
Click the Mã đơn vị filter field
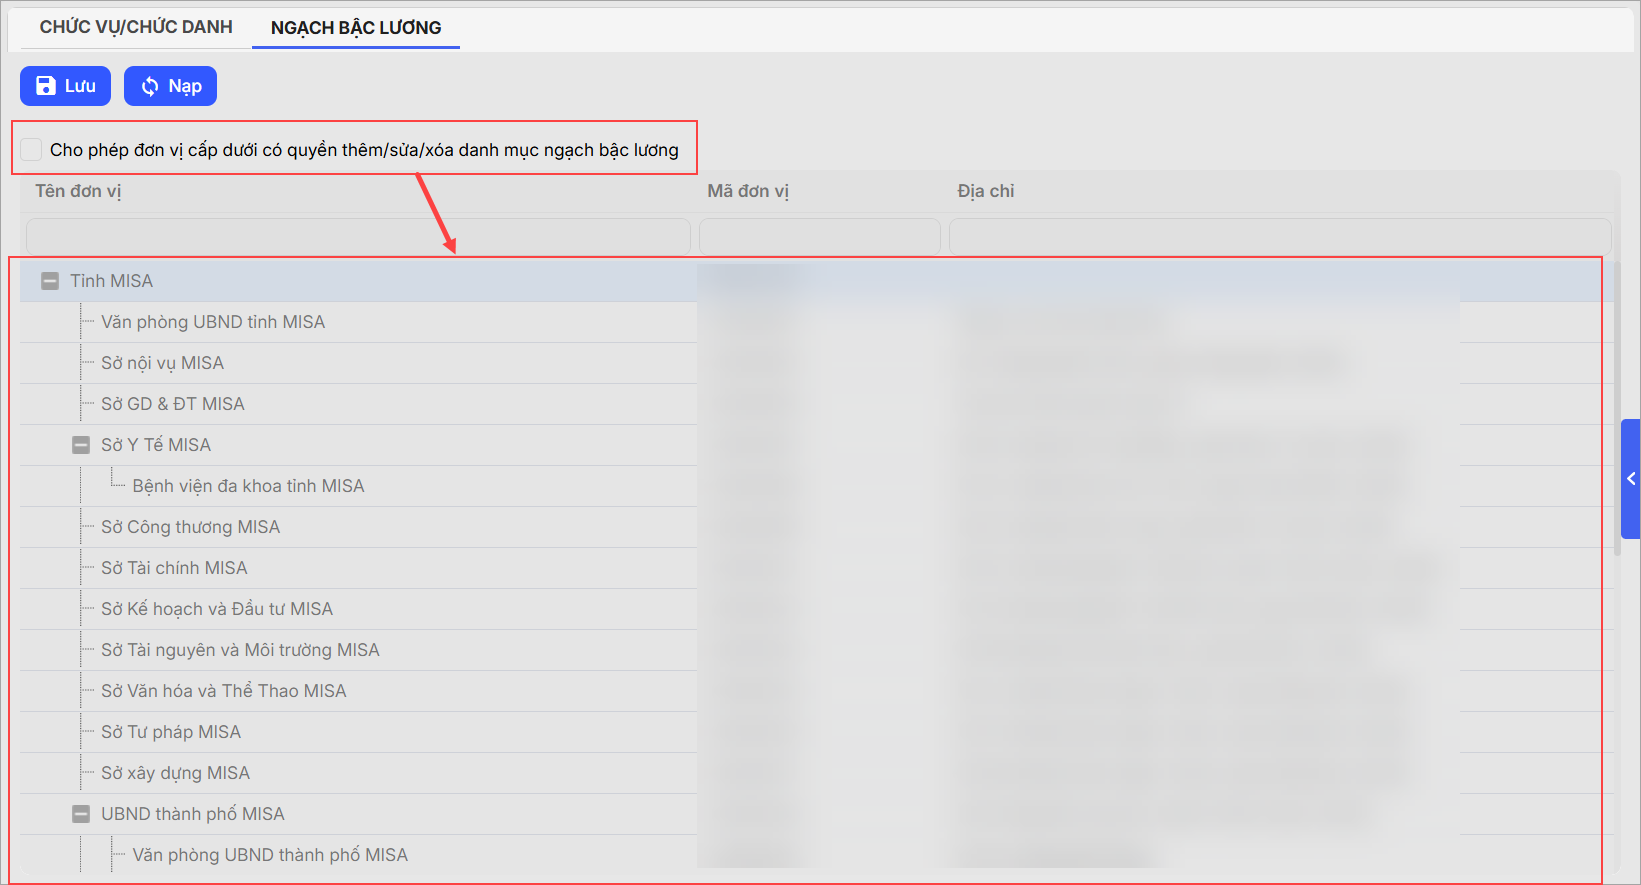point(819,237)
